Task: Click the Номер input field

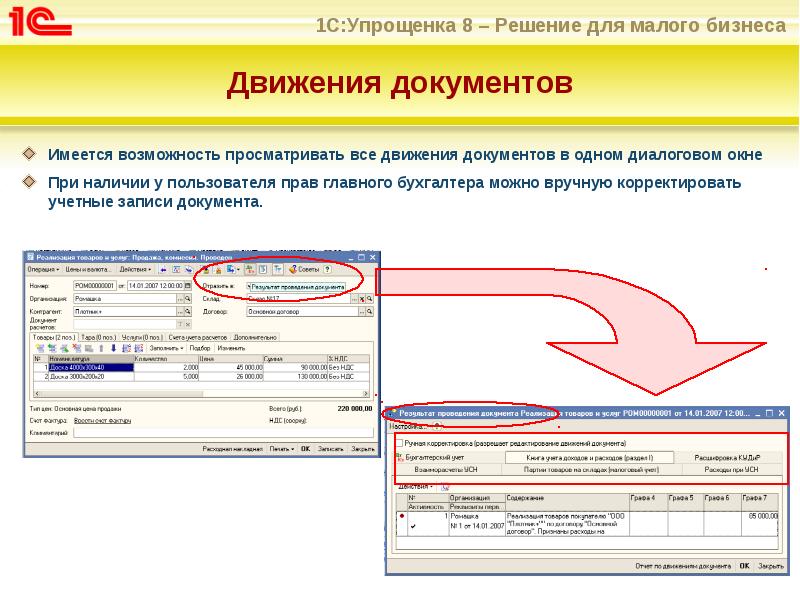Action: (x=95, y=286)
